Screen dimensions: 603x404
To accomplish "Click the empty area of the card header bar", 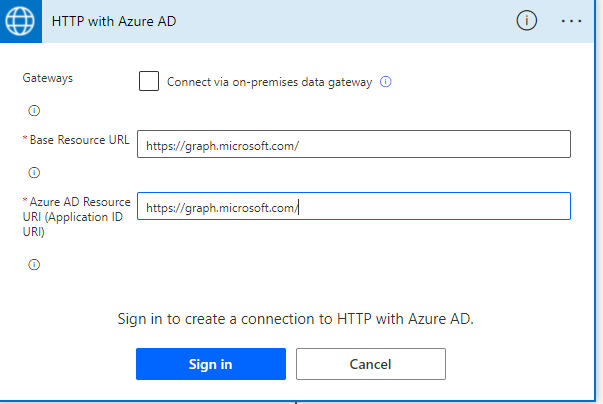I will click(350, 21).
